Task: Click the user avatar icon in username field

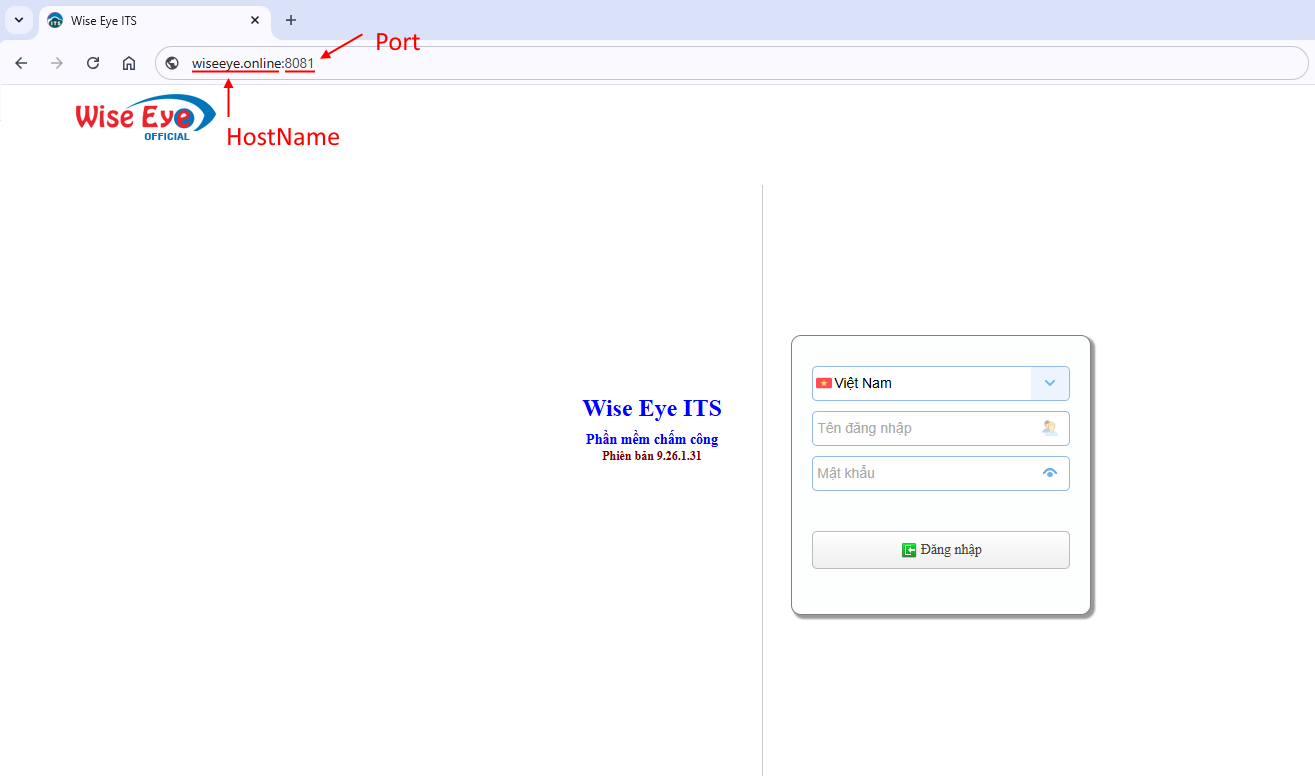Action: click(1049, 428)
